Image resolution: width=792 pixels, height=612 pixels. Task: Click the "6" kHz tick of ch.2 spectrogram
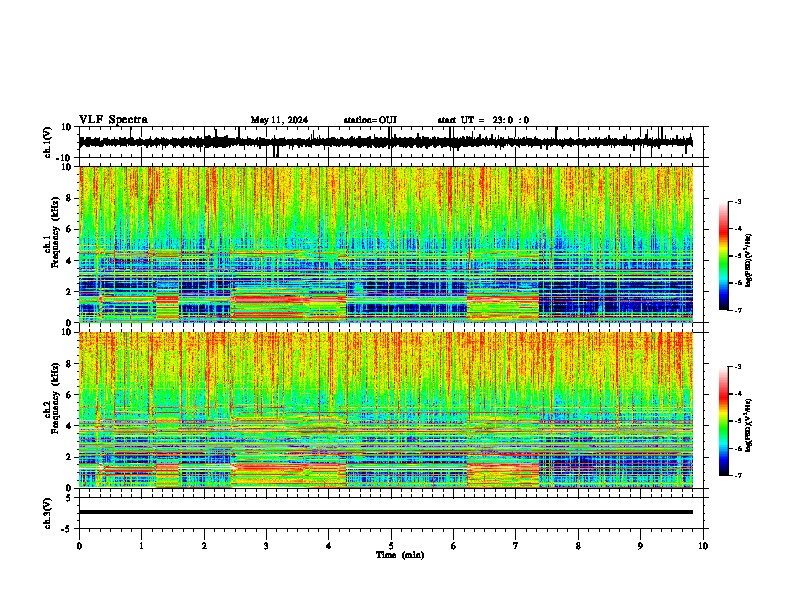pyautogui.click(x=70, y=395)
